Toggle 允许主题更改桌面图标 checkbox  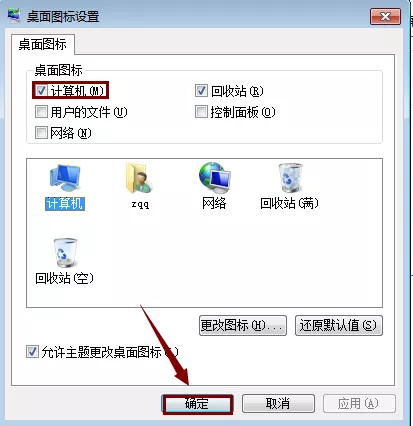tap(32, 352)
